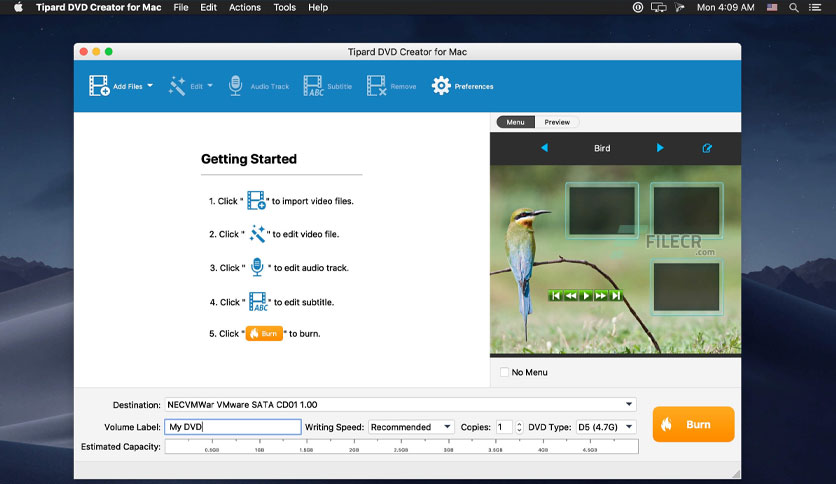Viewport: 836px width, 484px height.
Task: Click rewind control in menu preview
Action: click(570, 295)
